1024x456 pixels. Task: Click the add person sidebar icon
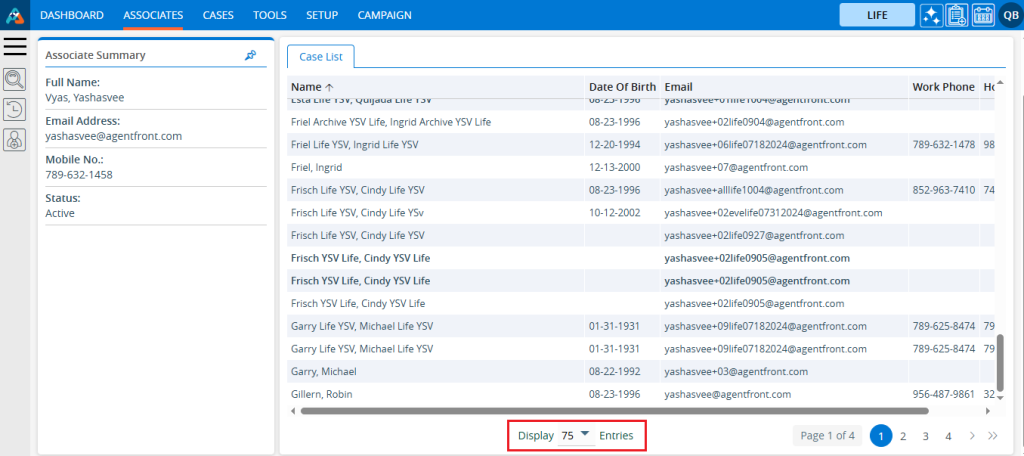pyautogui.click(x=15, y=141)
